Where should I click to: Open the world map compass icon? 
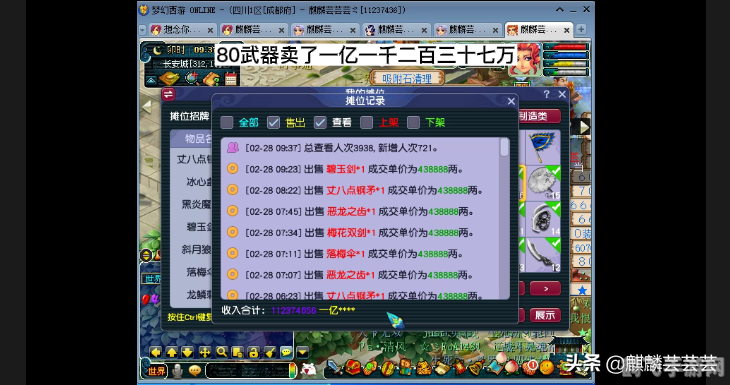[x=191, y=78]
